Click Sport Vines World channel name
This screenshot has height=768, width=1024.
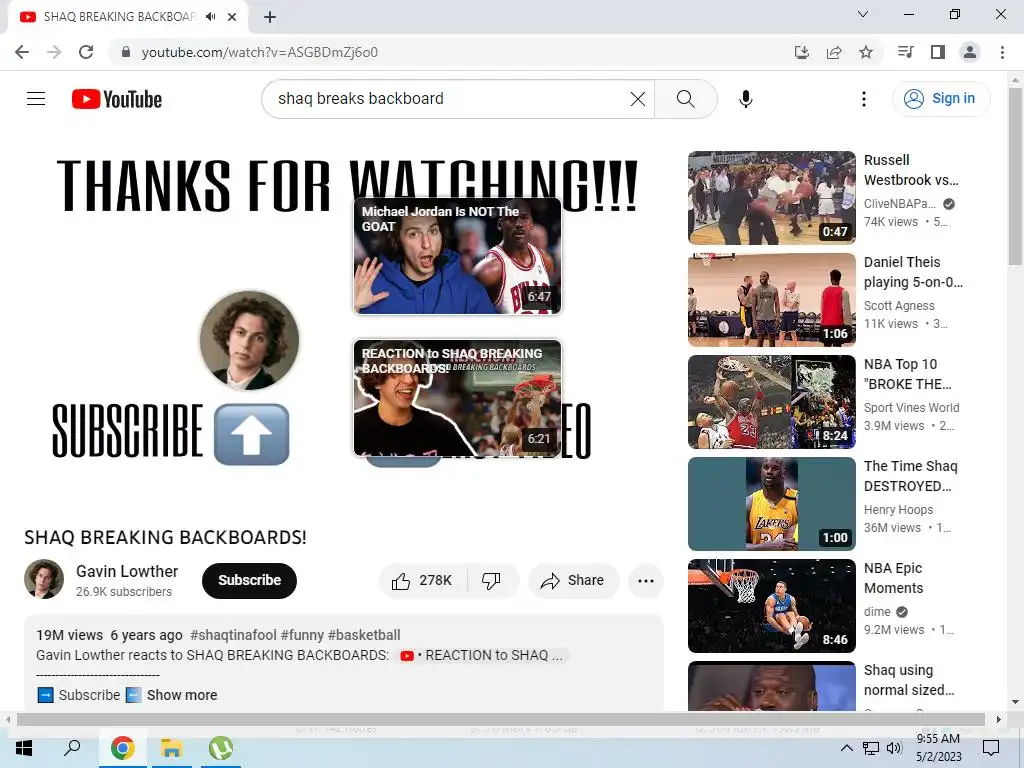click(912, 408)
